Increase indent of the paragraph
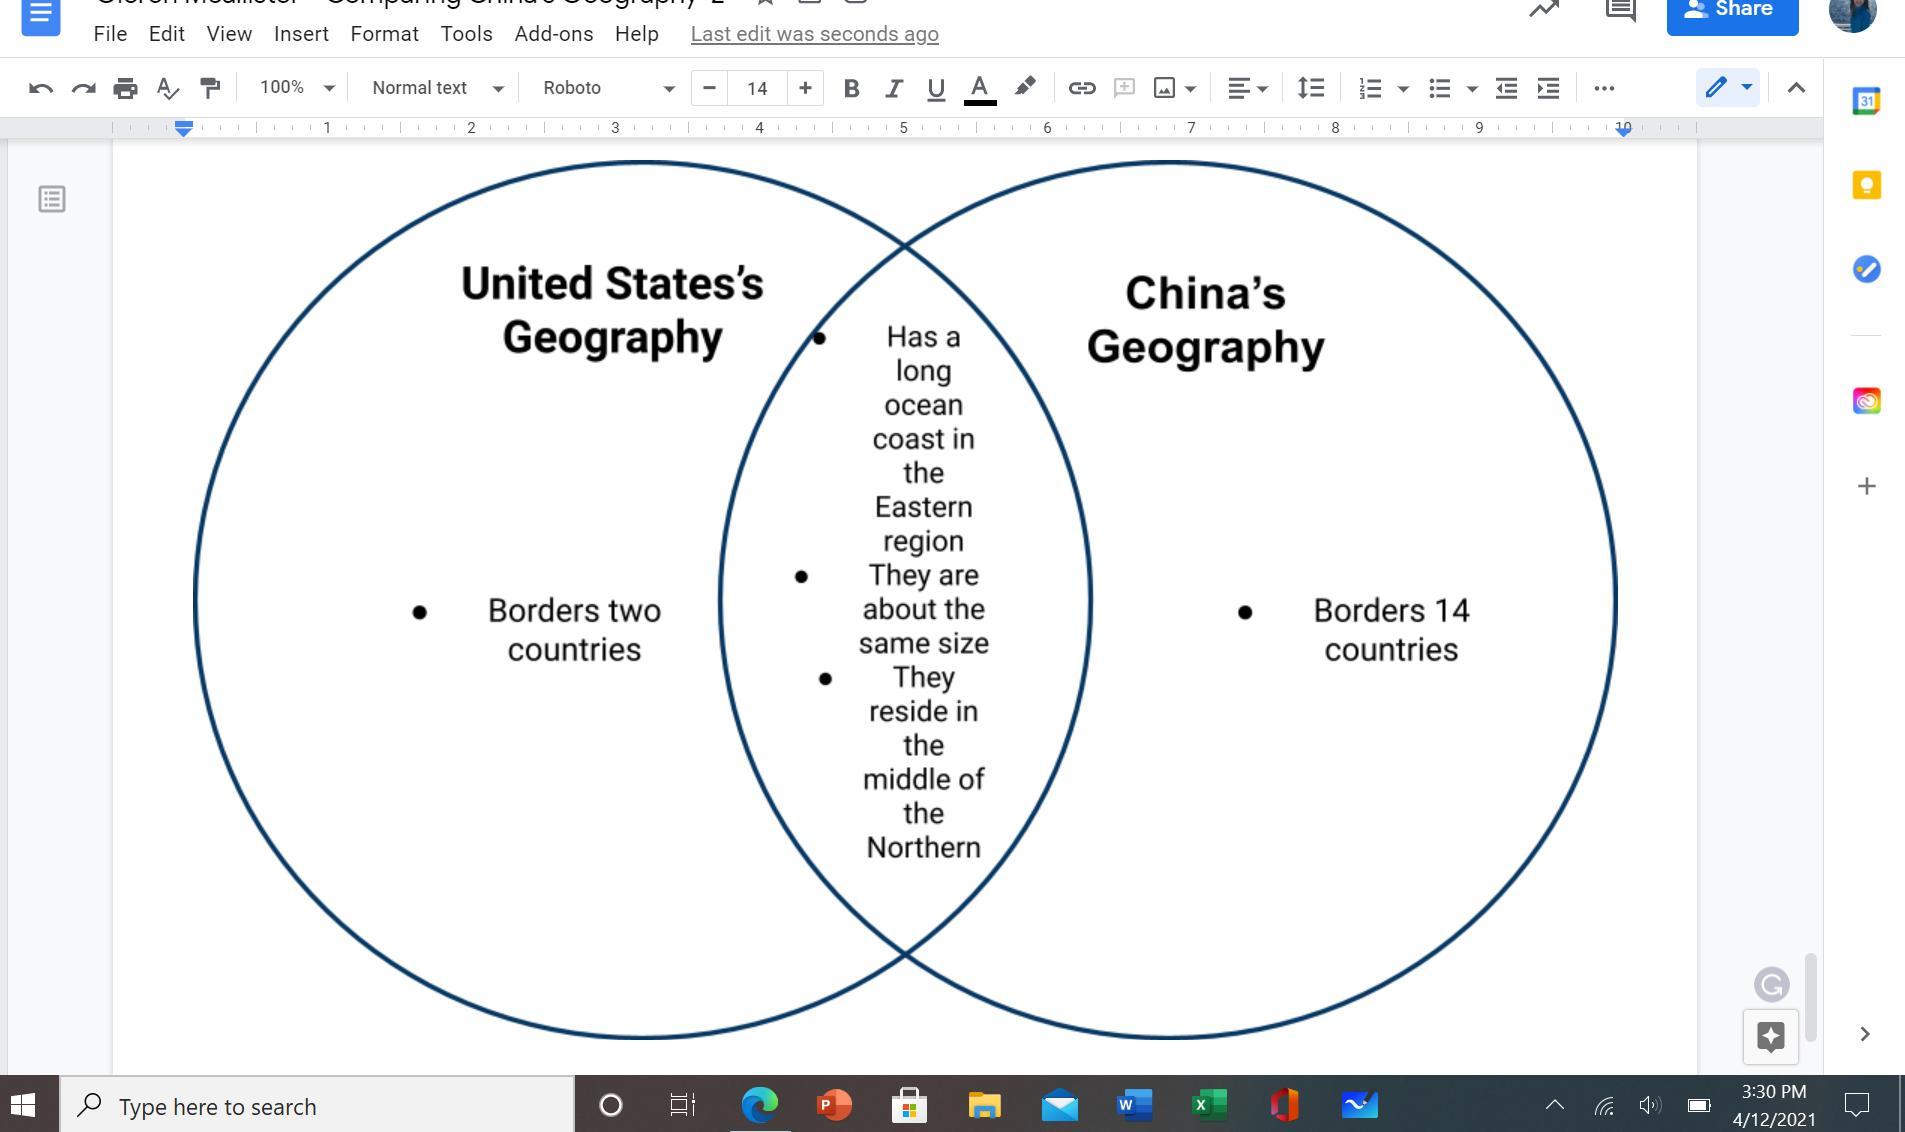1905x1132 pixels. [x=1548, y=88]
